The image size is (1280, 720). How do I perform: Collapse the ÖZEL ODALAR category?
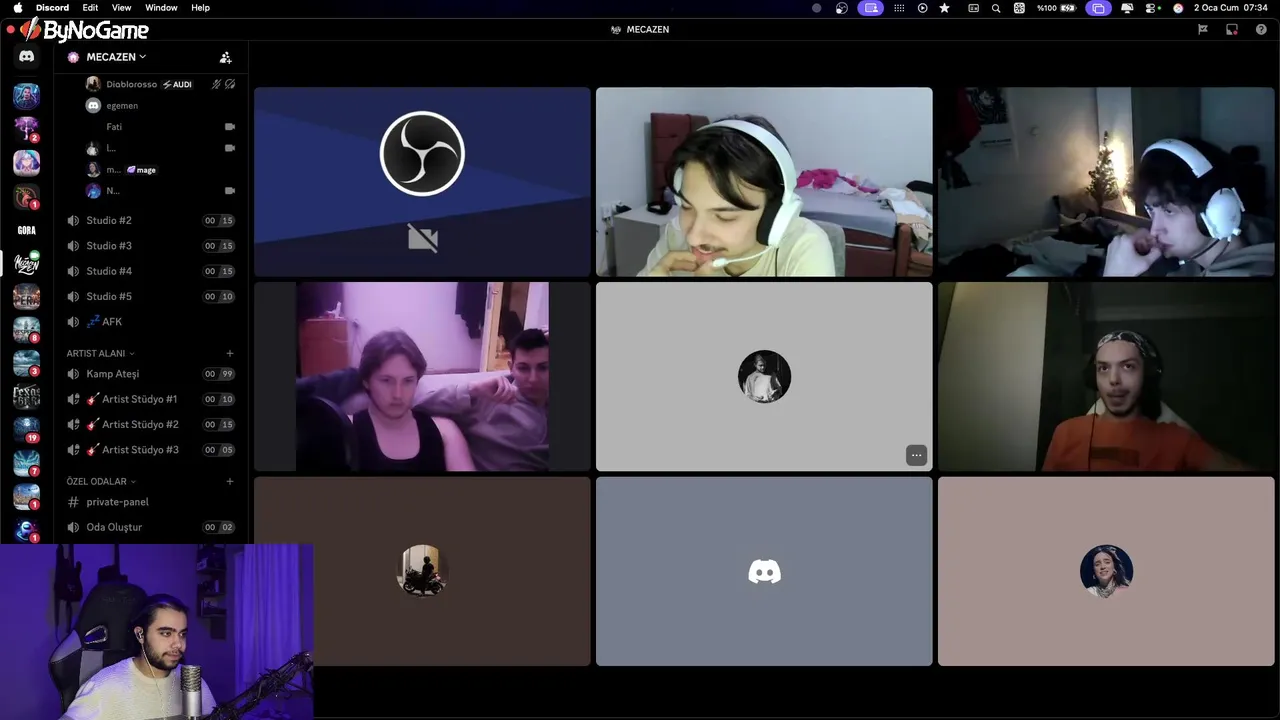pyautogui.click(x=101, y=481)
